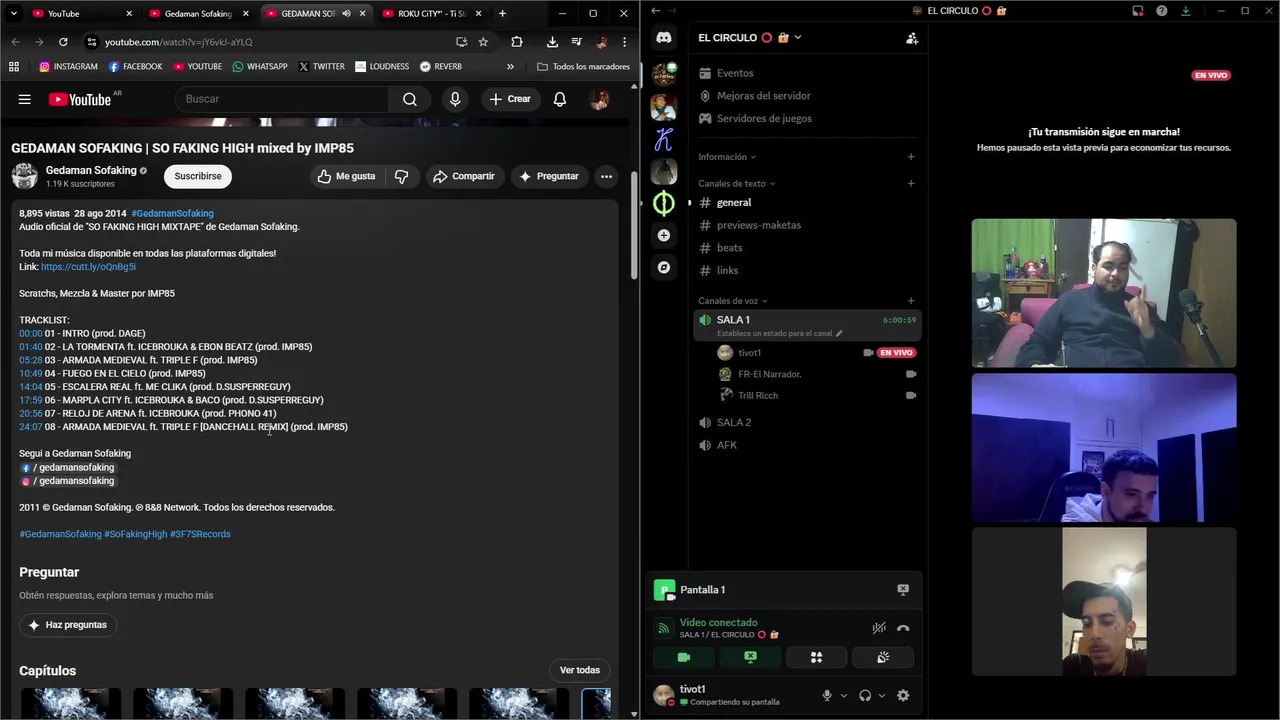Add a server in Discord
This screenshot has width=1280, height=720.
[664, 235]
